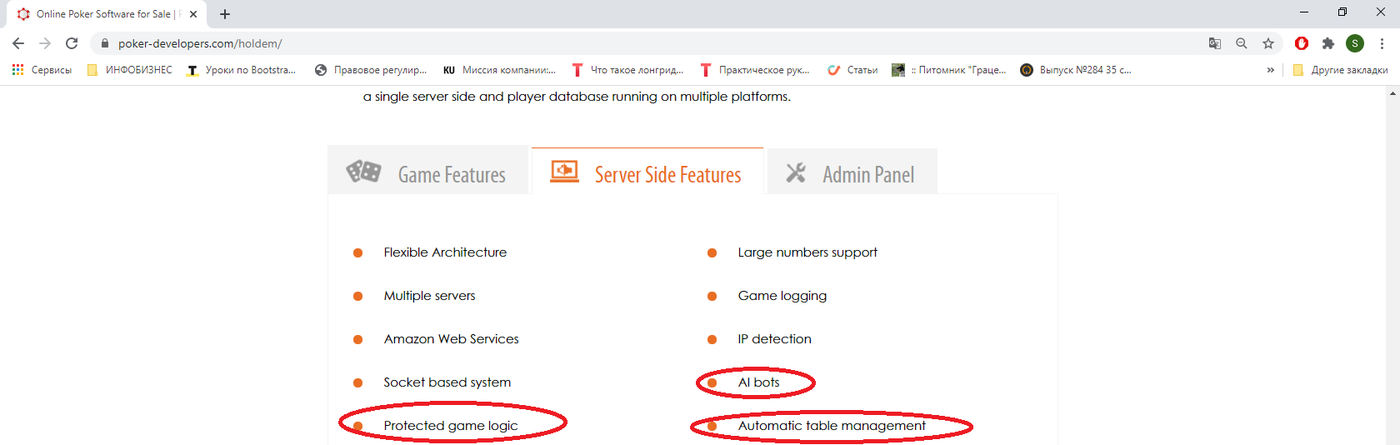This screenshot has height=445, width=1400.
Task: Open the Статьи bookmark
Action: [853, 70]
